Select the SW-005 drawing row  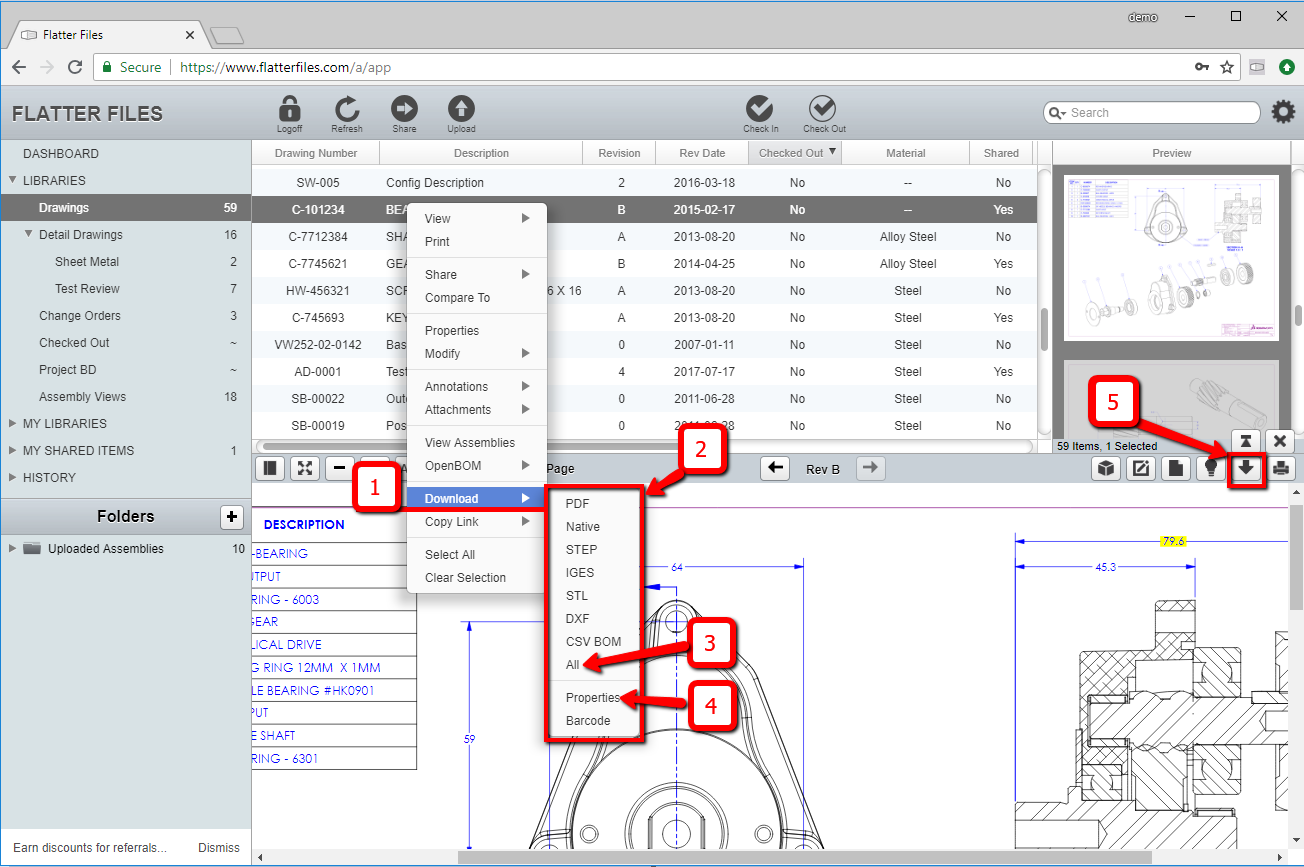643,183
